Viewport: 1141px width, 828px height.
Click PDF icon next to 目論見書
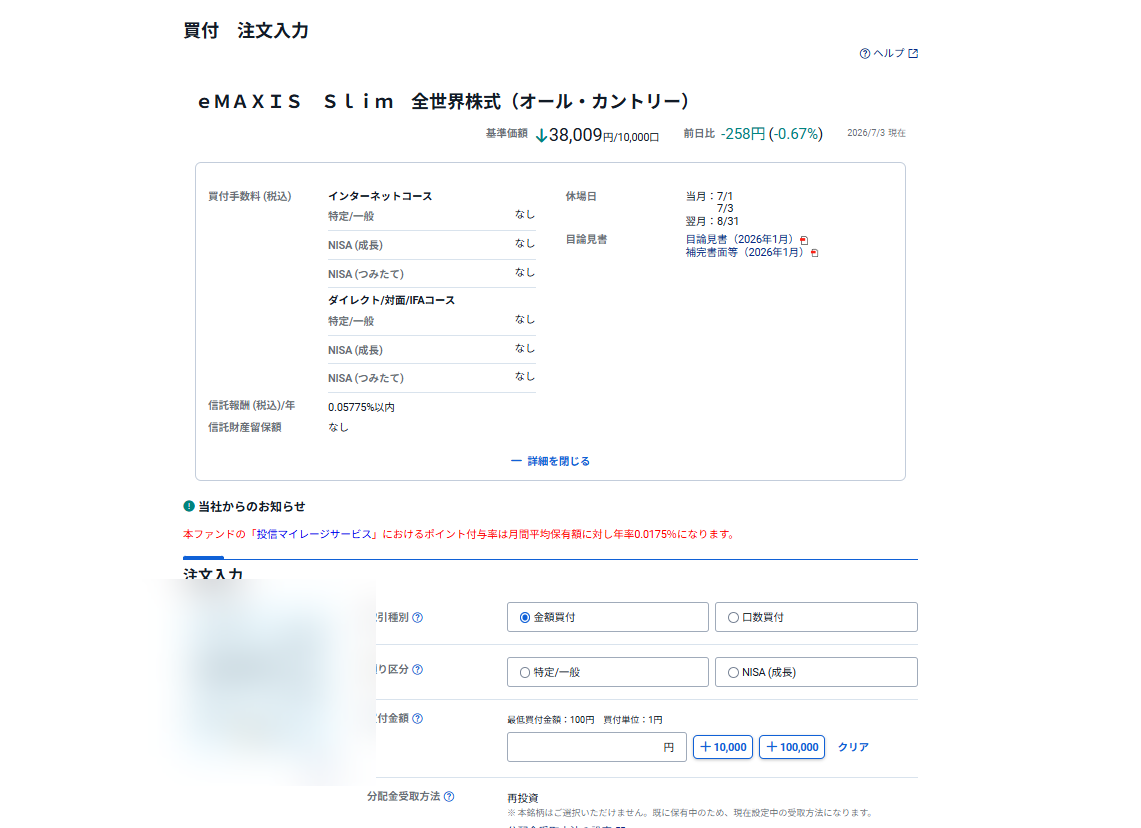[x=804, y=240]
